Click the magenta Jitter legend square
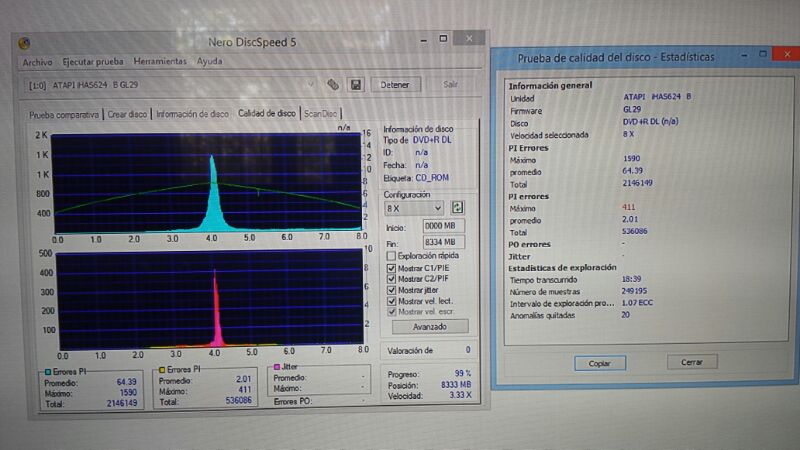The width and height of the screenshot is (800, 450). 277,368
